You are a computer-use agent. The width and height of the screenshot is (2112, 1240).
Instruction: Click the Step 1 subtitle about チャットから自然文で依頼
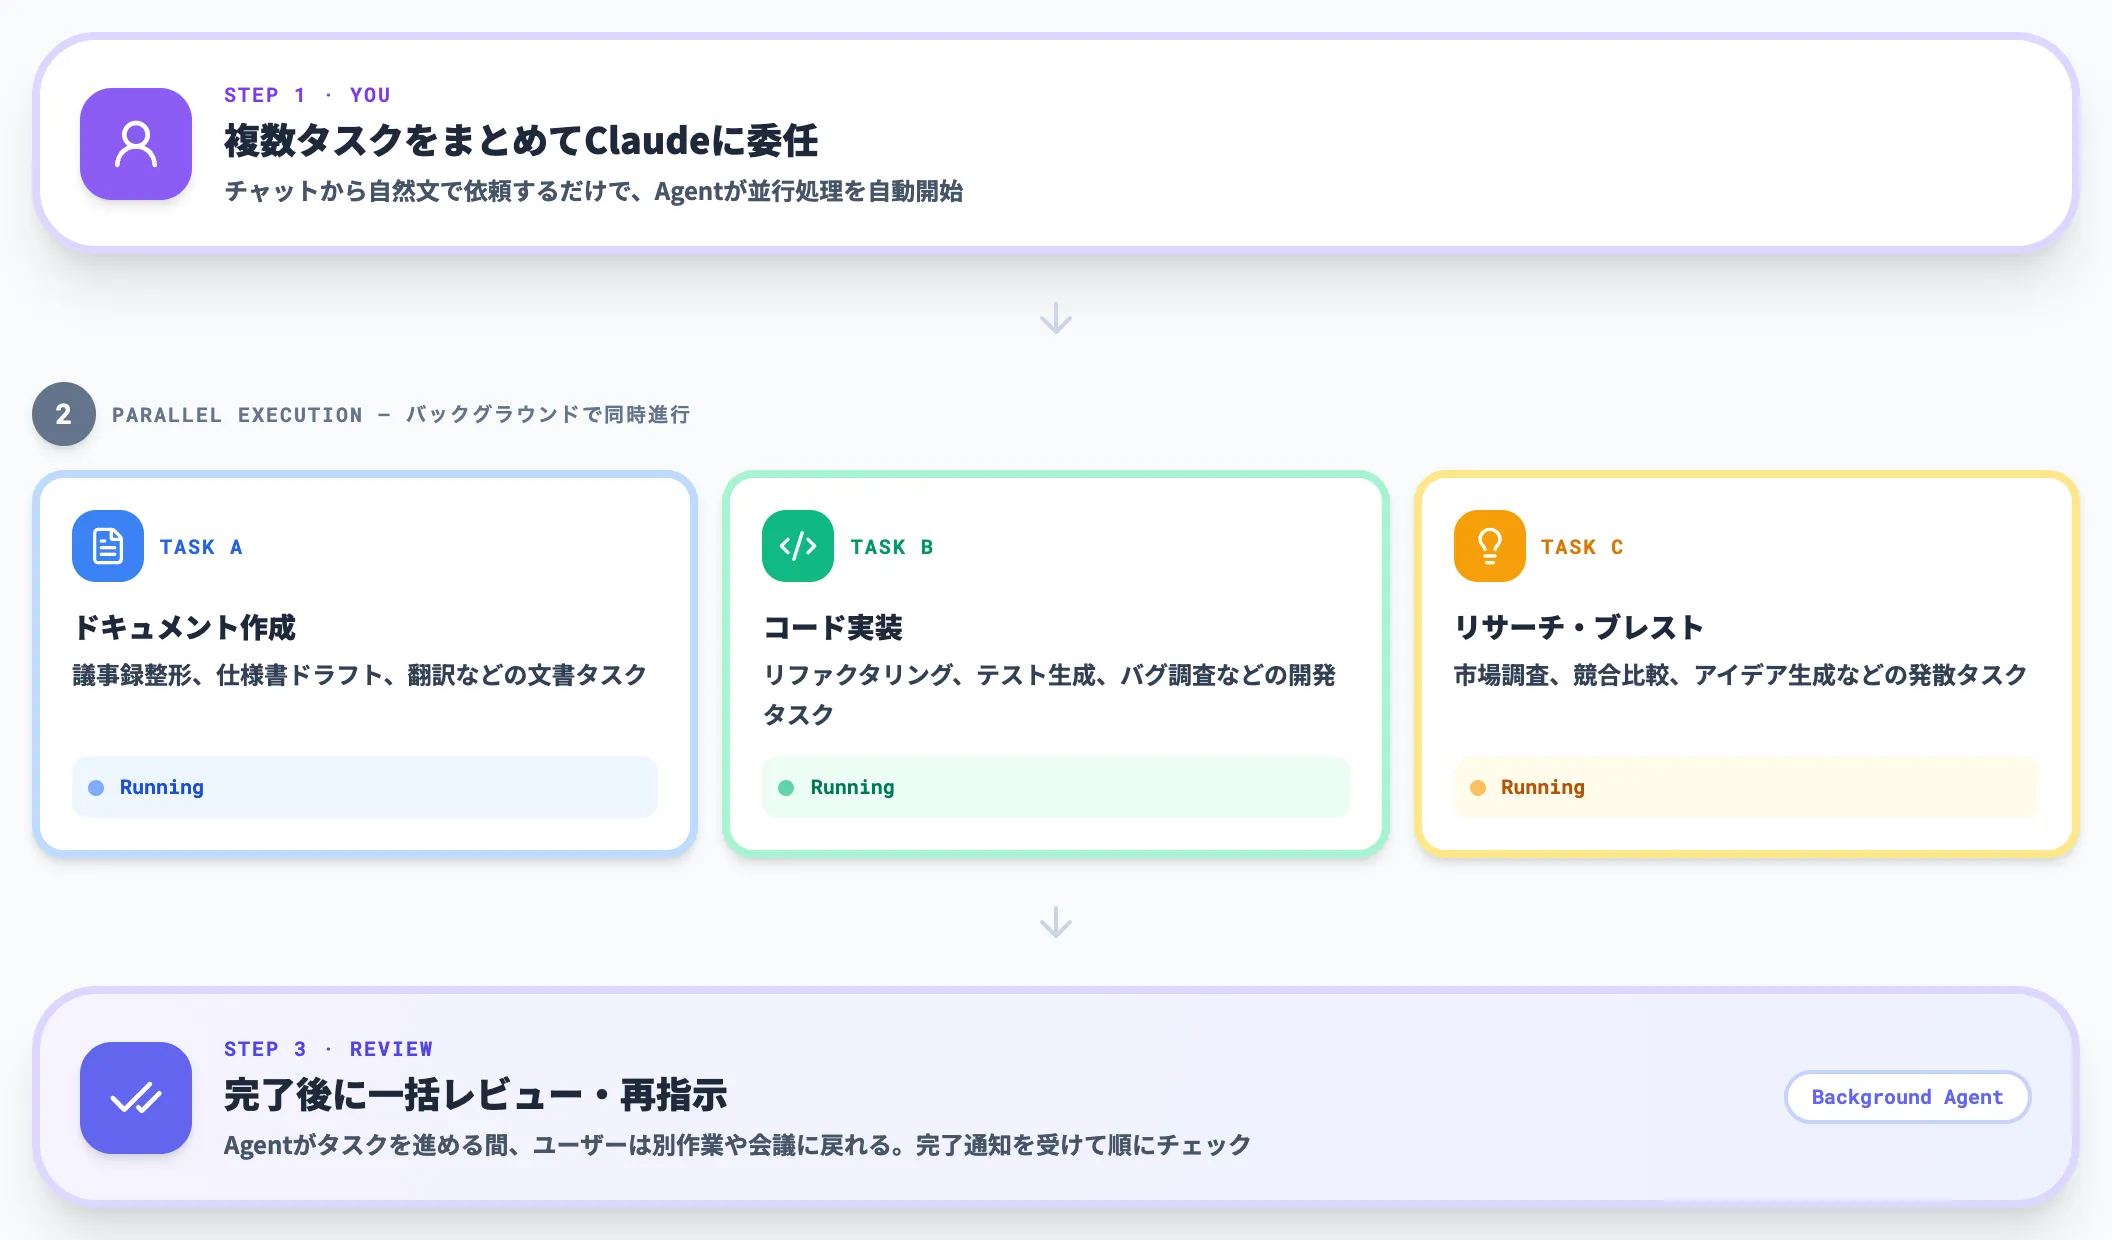click(x=593, y=191)
